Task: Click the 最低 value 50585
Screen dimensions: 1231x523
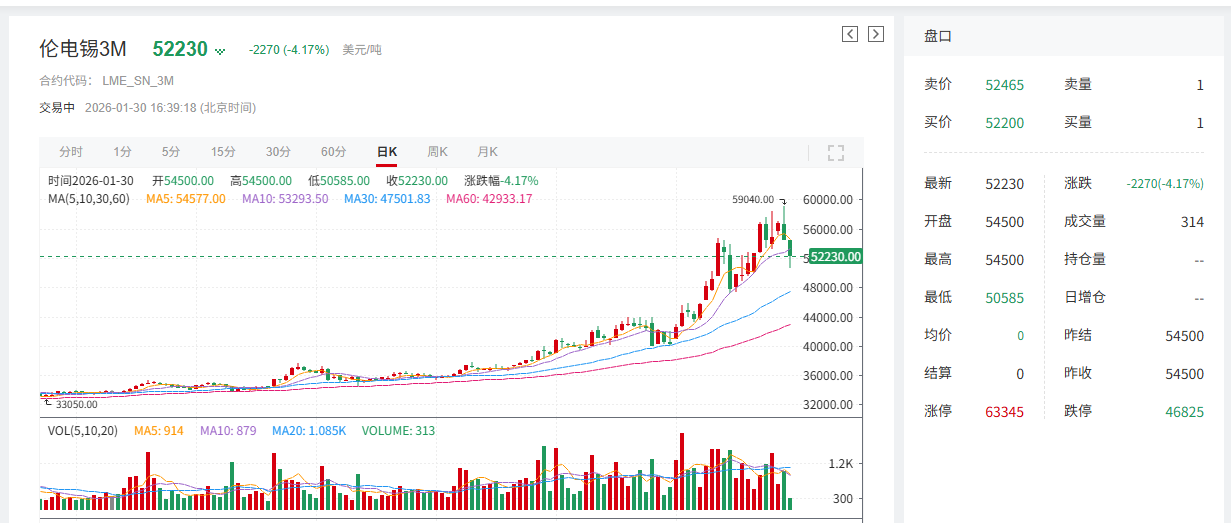Action: click(x=1004, y=298)
